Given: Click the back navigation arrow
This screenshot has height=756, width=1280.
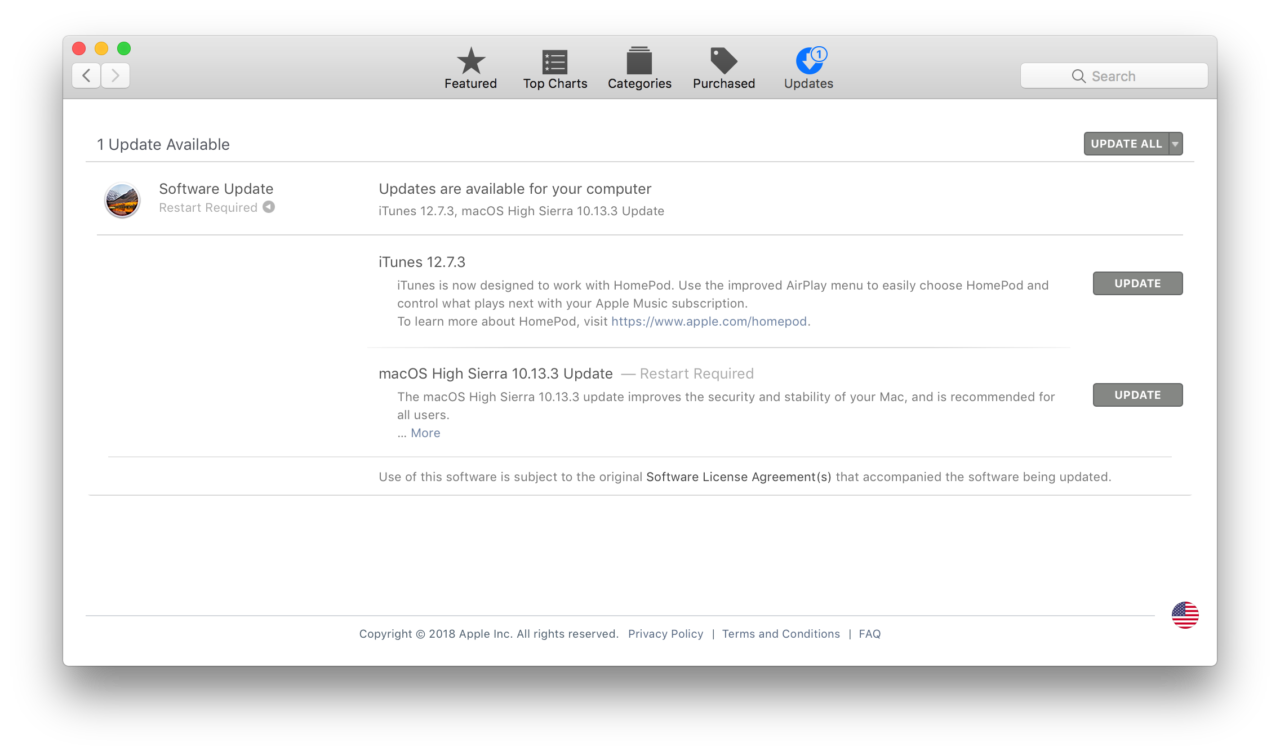Looking at the screenshot, I should point(86,75).
